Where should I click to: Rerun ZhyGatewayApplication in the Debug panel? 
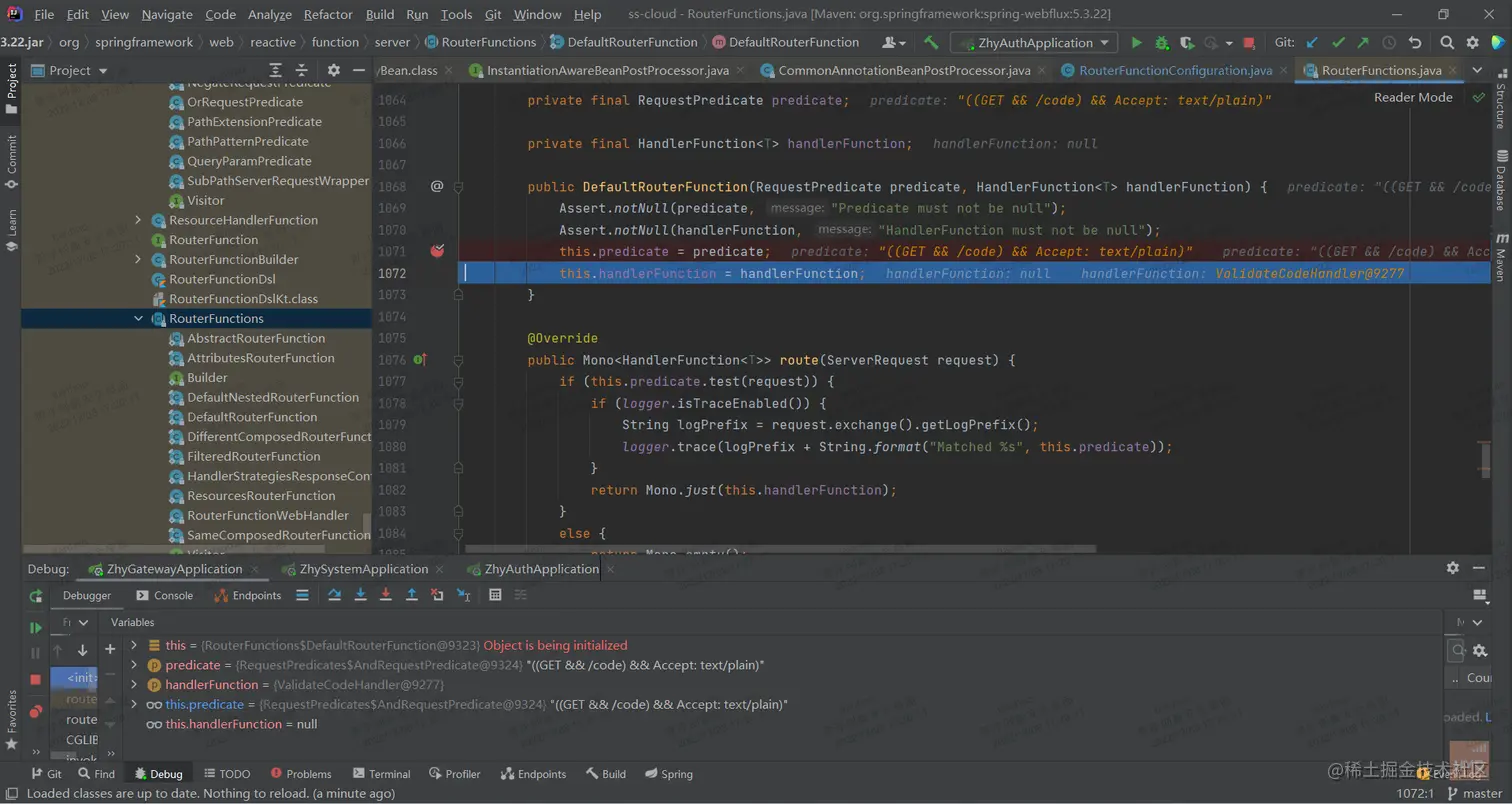pos(36,596)
